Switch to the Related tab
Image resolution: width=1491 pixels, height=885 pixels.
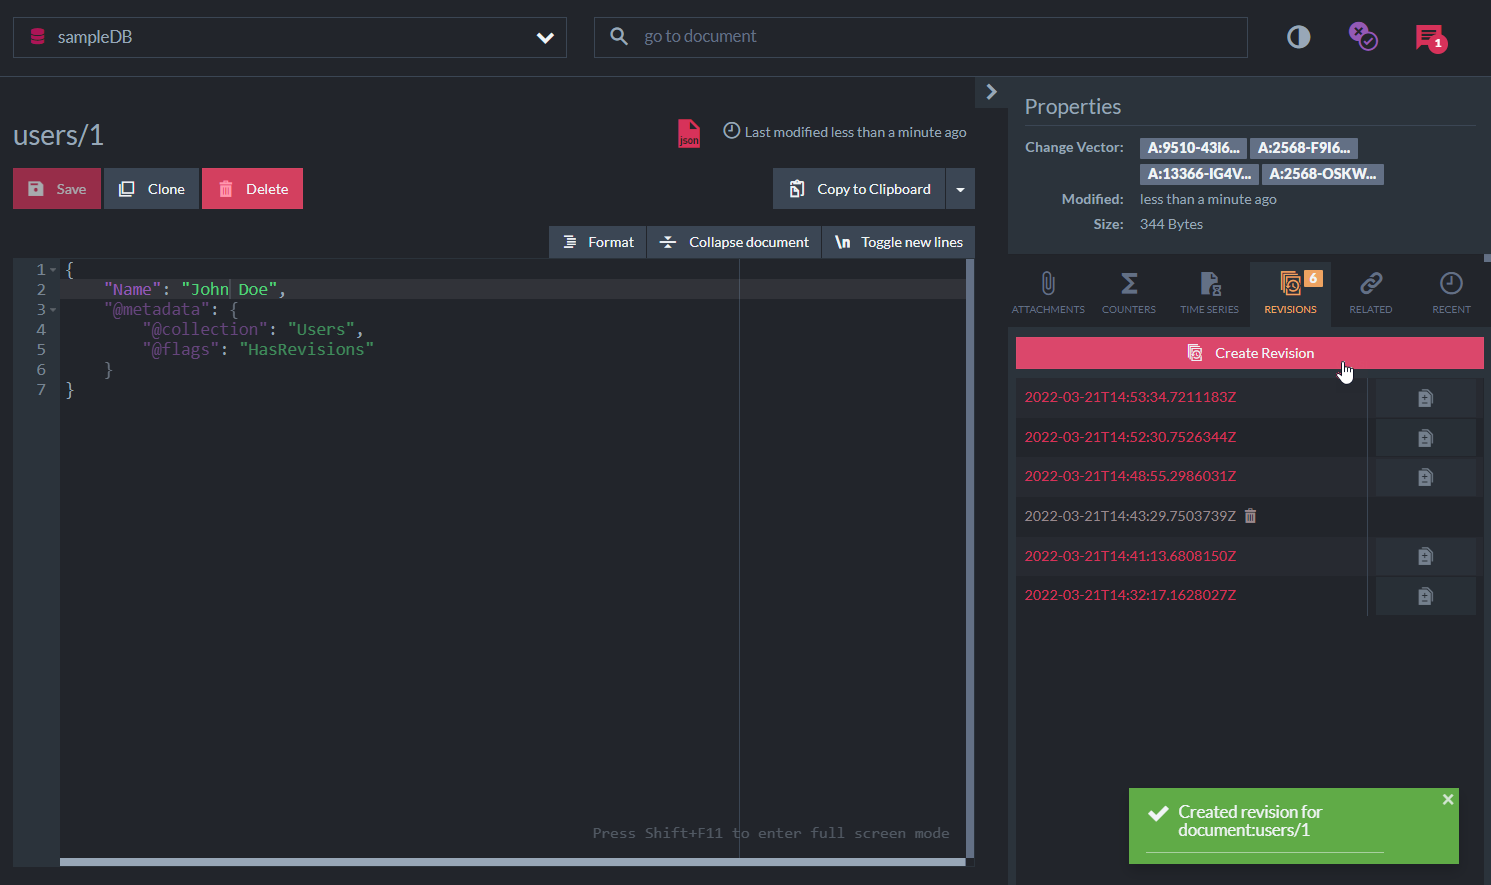pos(1371,293)
